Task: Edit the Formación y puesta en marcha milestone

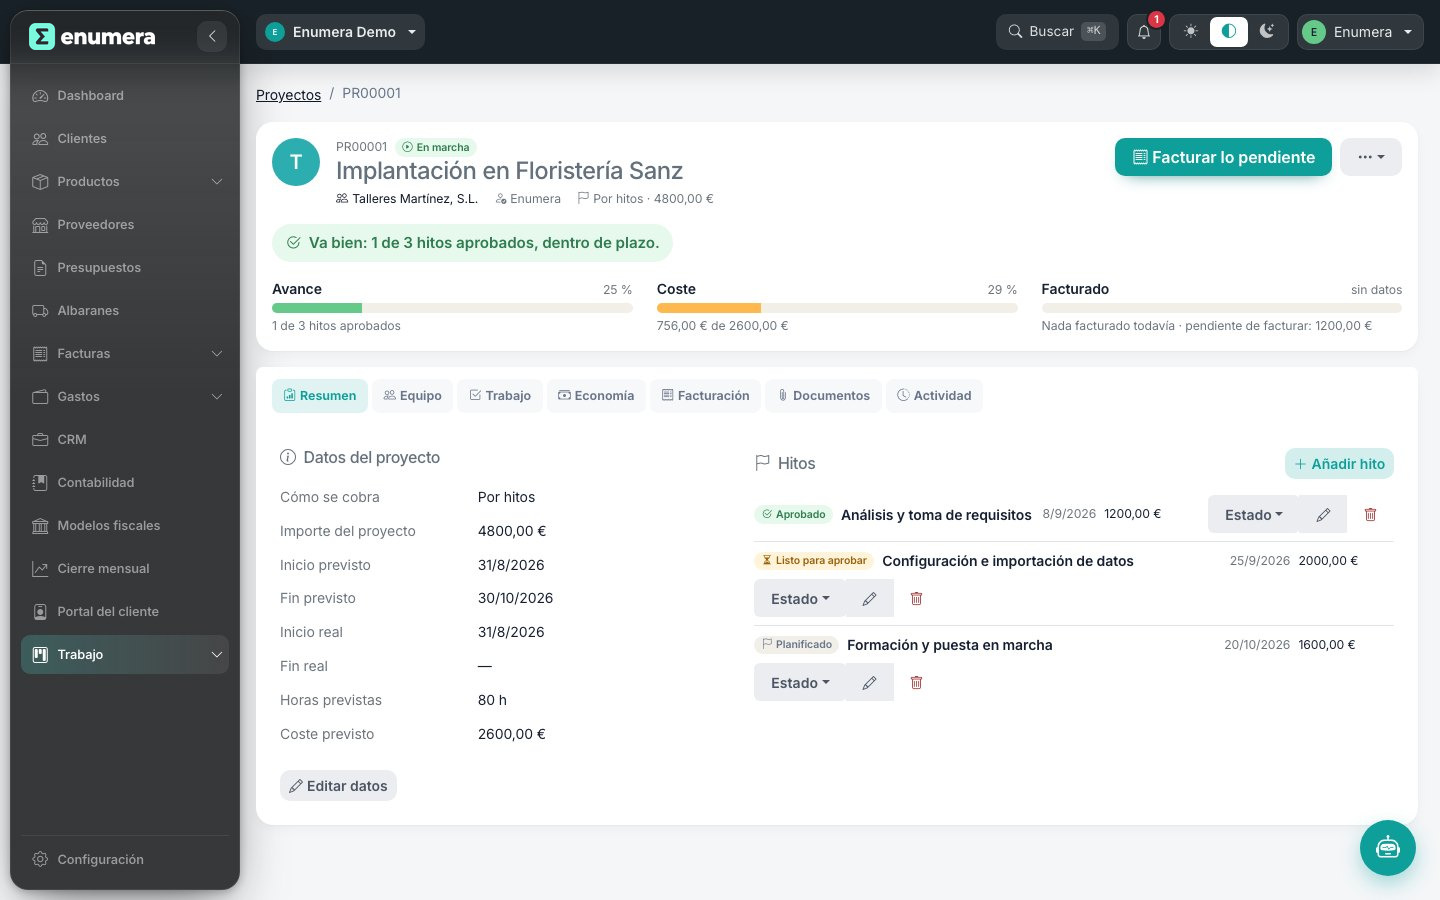Action: tap(869, 683)
